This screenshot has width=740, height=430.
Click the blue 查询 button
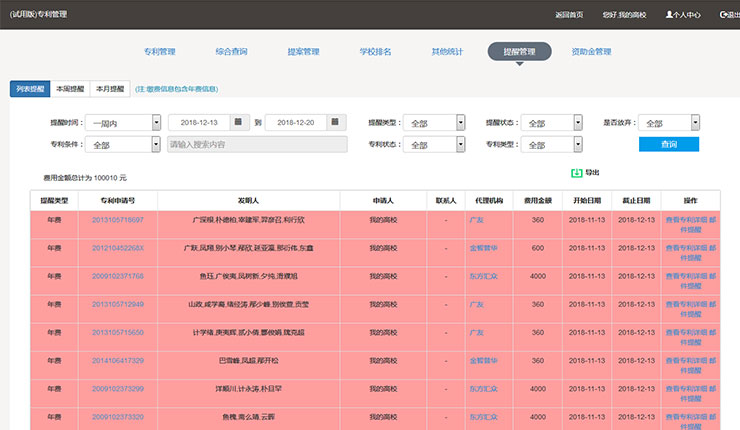[668, 144]
